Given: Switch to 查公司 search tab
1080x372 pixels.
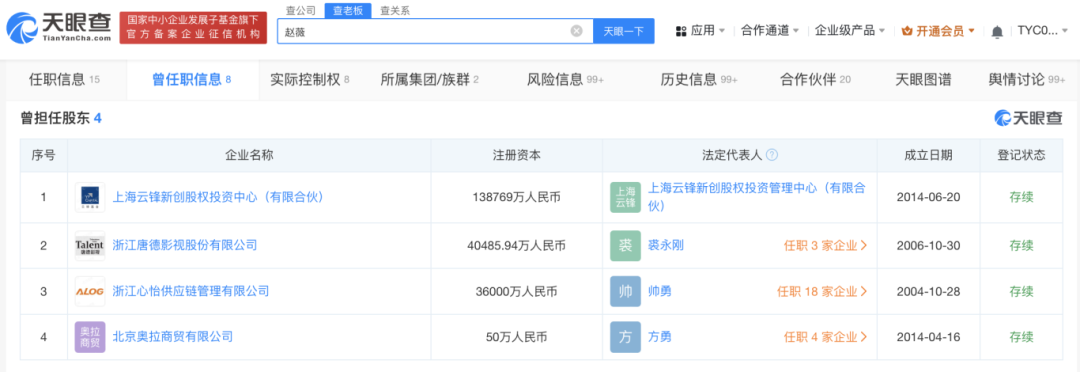Looking at the screenshot, I should tap(300, 10).
